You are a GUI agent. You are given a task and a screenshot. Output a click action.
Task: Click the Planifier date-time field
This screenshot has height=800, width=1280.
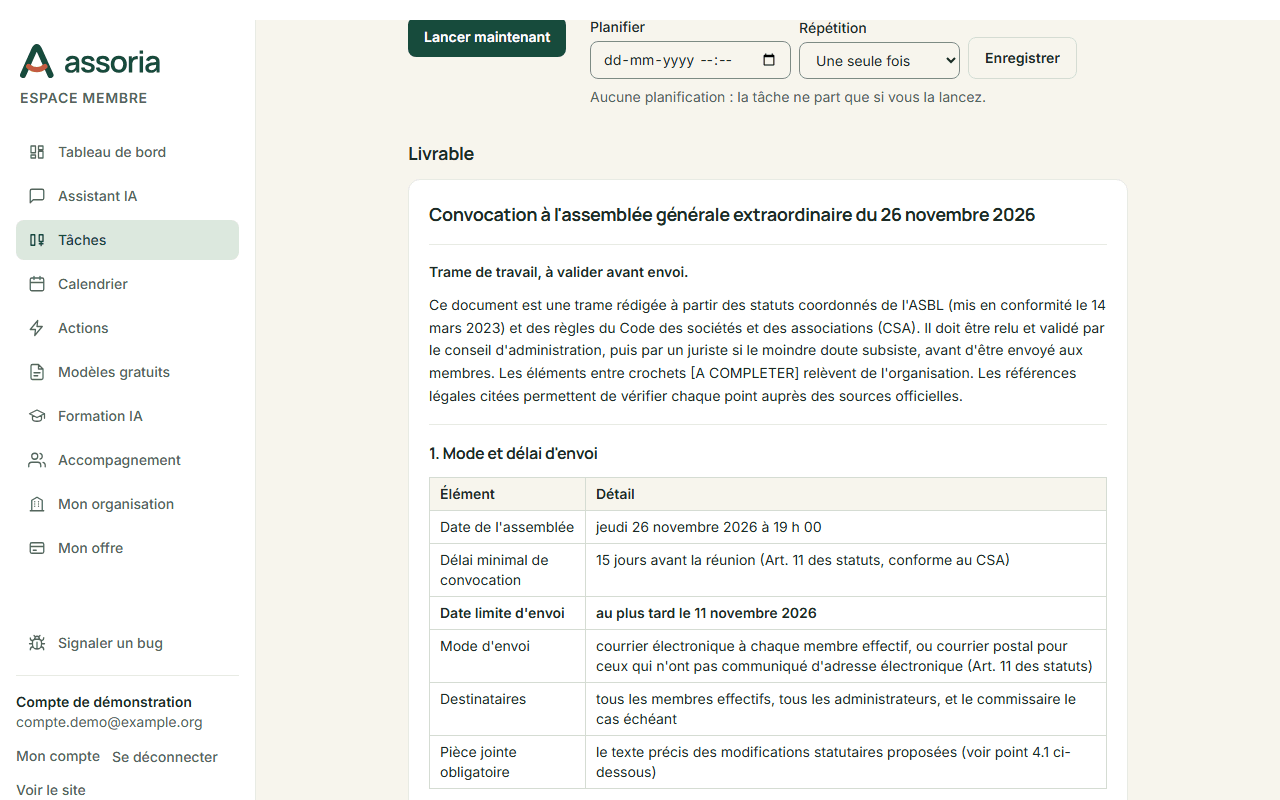point(690,60)
